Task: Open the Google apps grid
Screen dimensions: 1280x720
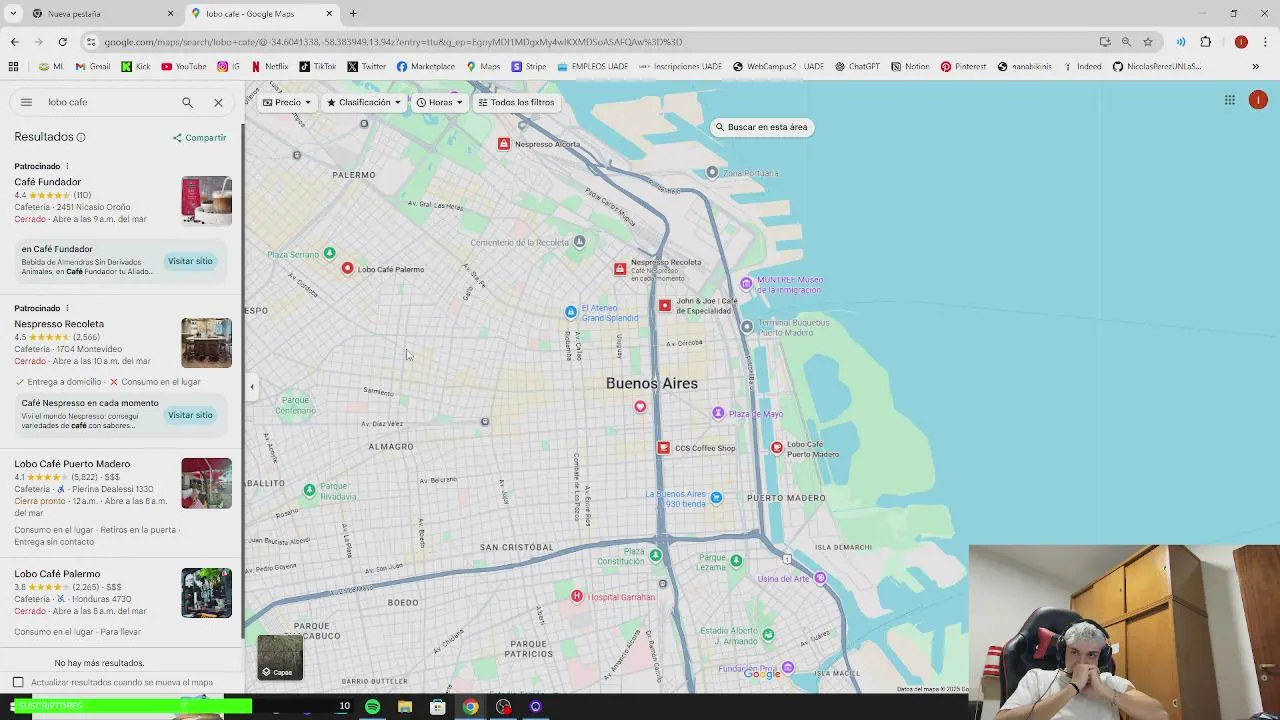Action: [x=1229, y=100]
